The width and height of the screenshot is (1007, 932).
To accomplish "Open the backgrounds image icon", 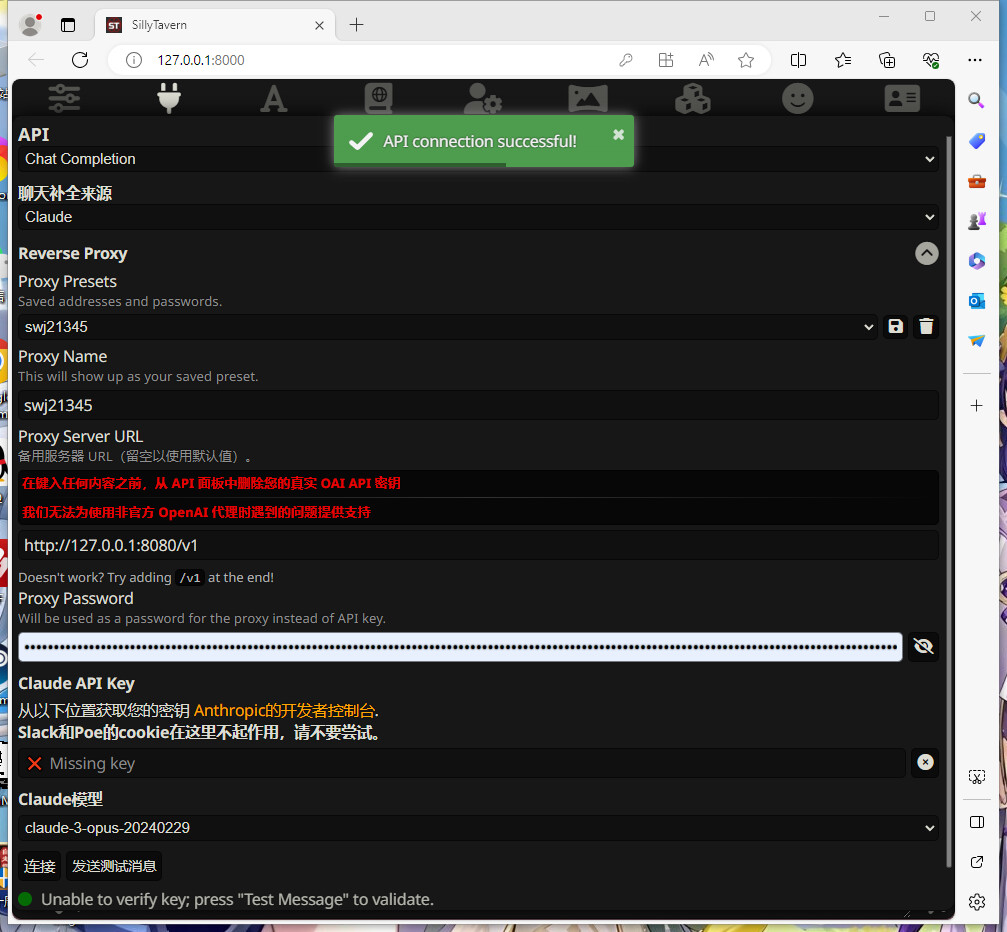I will tap(588, 98).
